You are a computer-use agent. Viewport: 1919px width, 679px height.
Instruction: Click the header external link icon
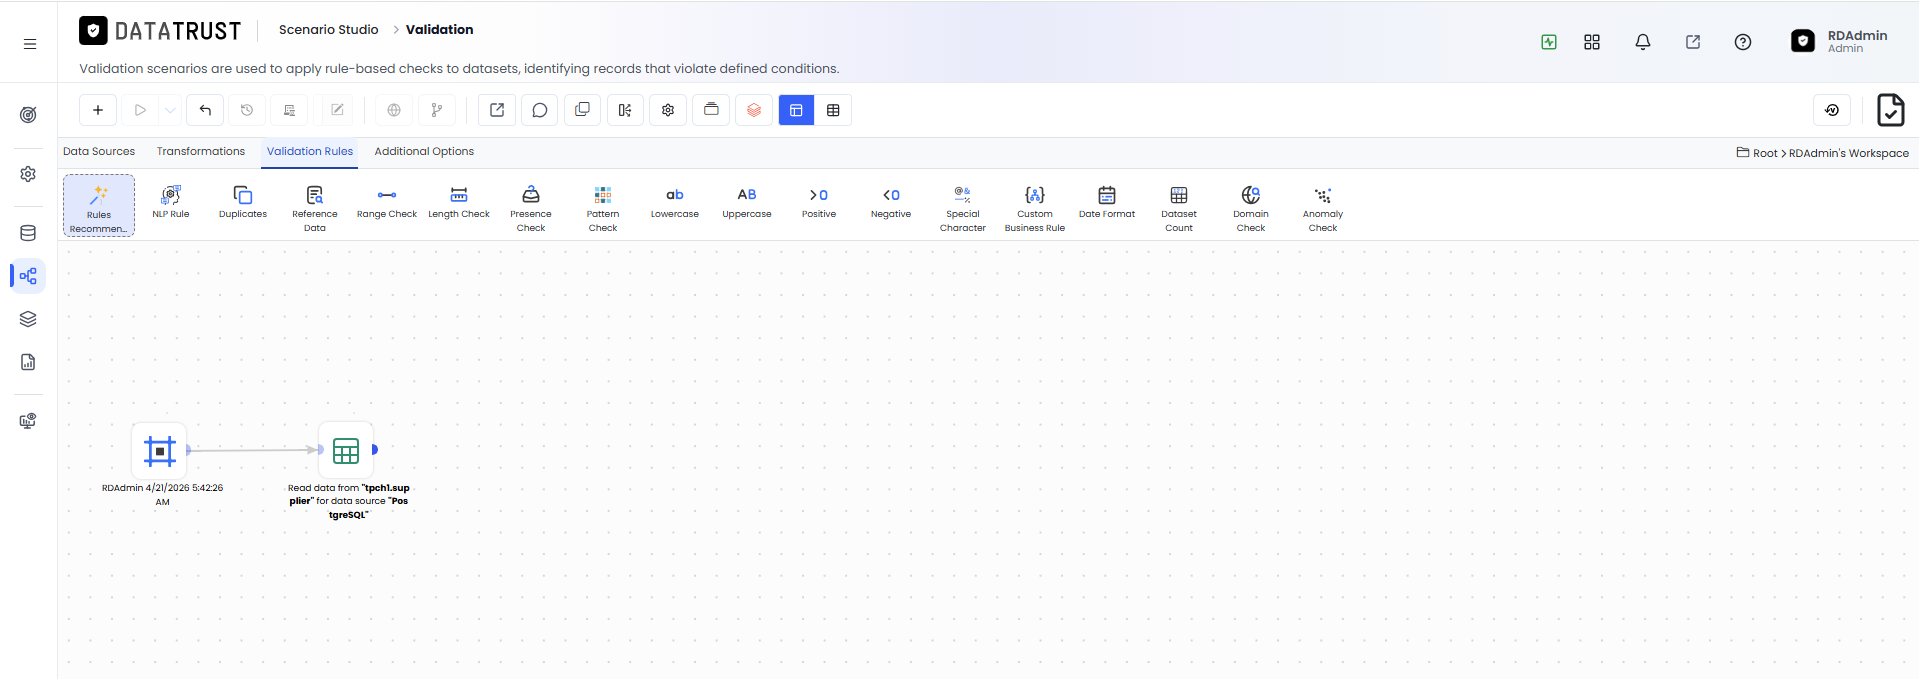[x=1693, y=42]
